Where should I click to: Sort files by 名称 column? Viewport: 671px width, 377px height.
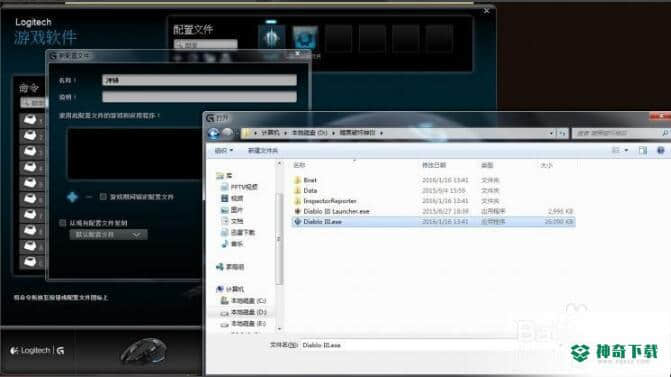coord(300,165)
